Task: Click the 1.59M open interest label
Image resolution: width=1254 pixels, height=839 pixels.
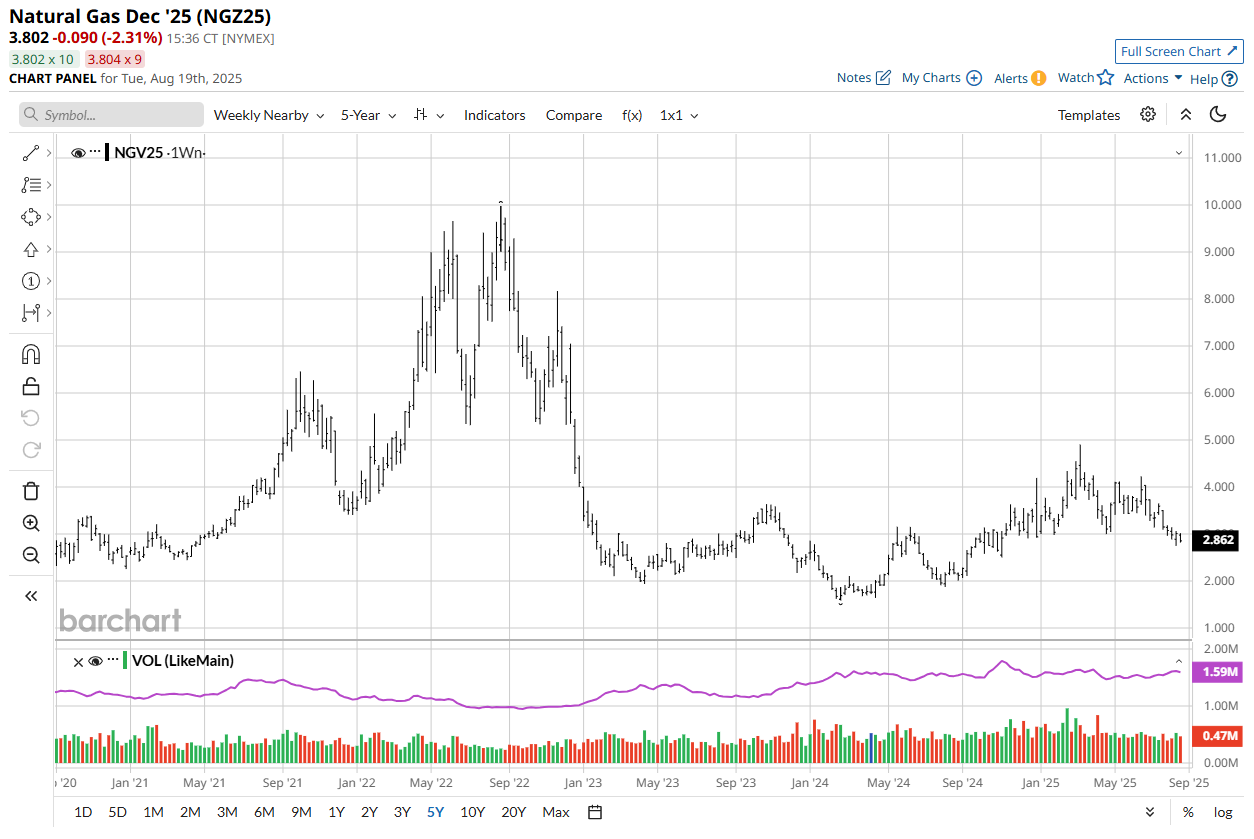Action: pyautogui.click(x=1217, y=673)
